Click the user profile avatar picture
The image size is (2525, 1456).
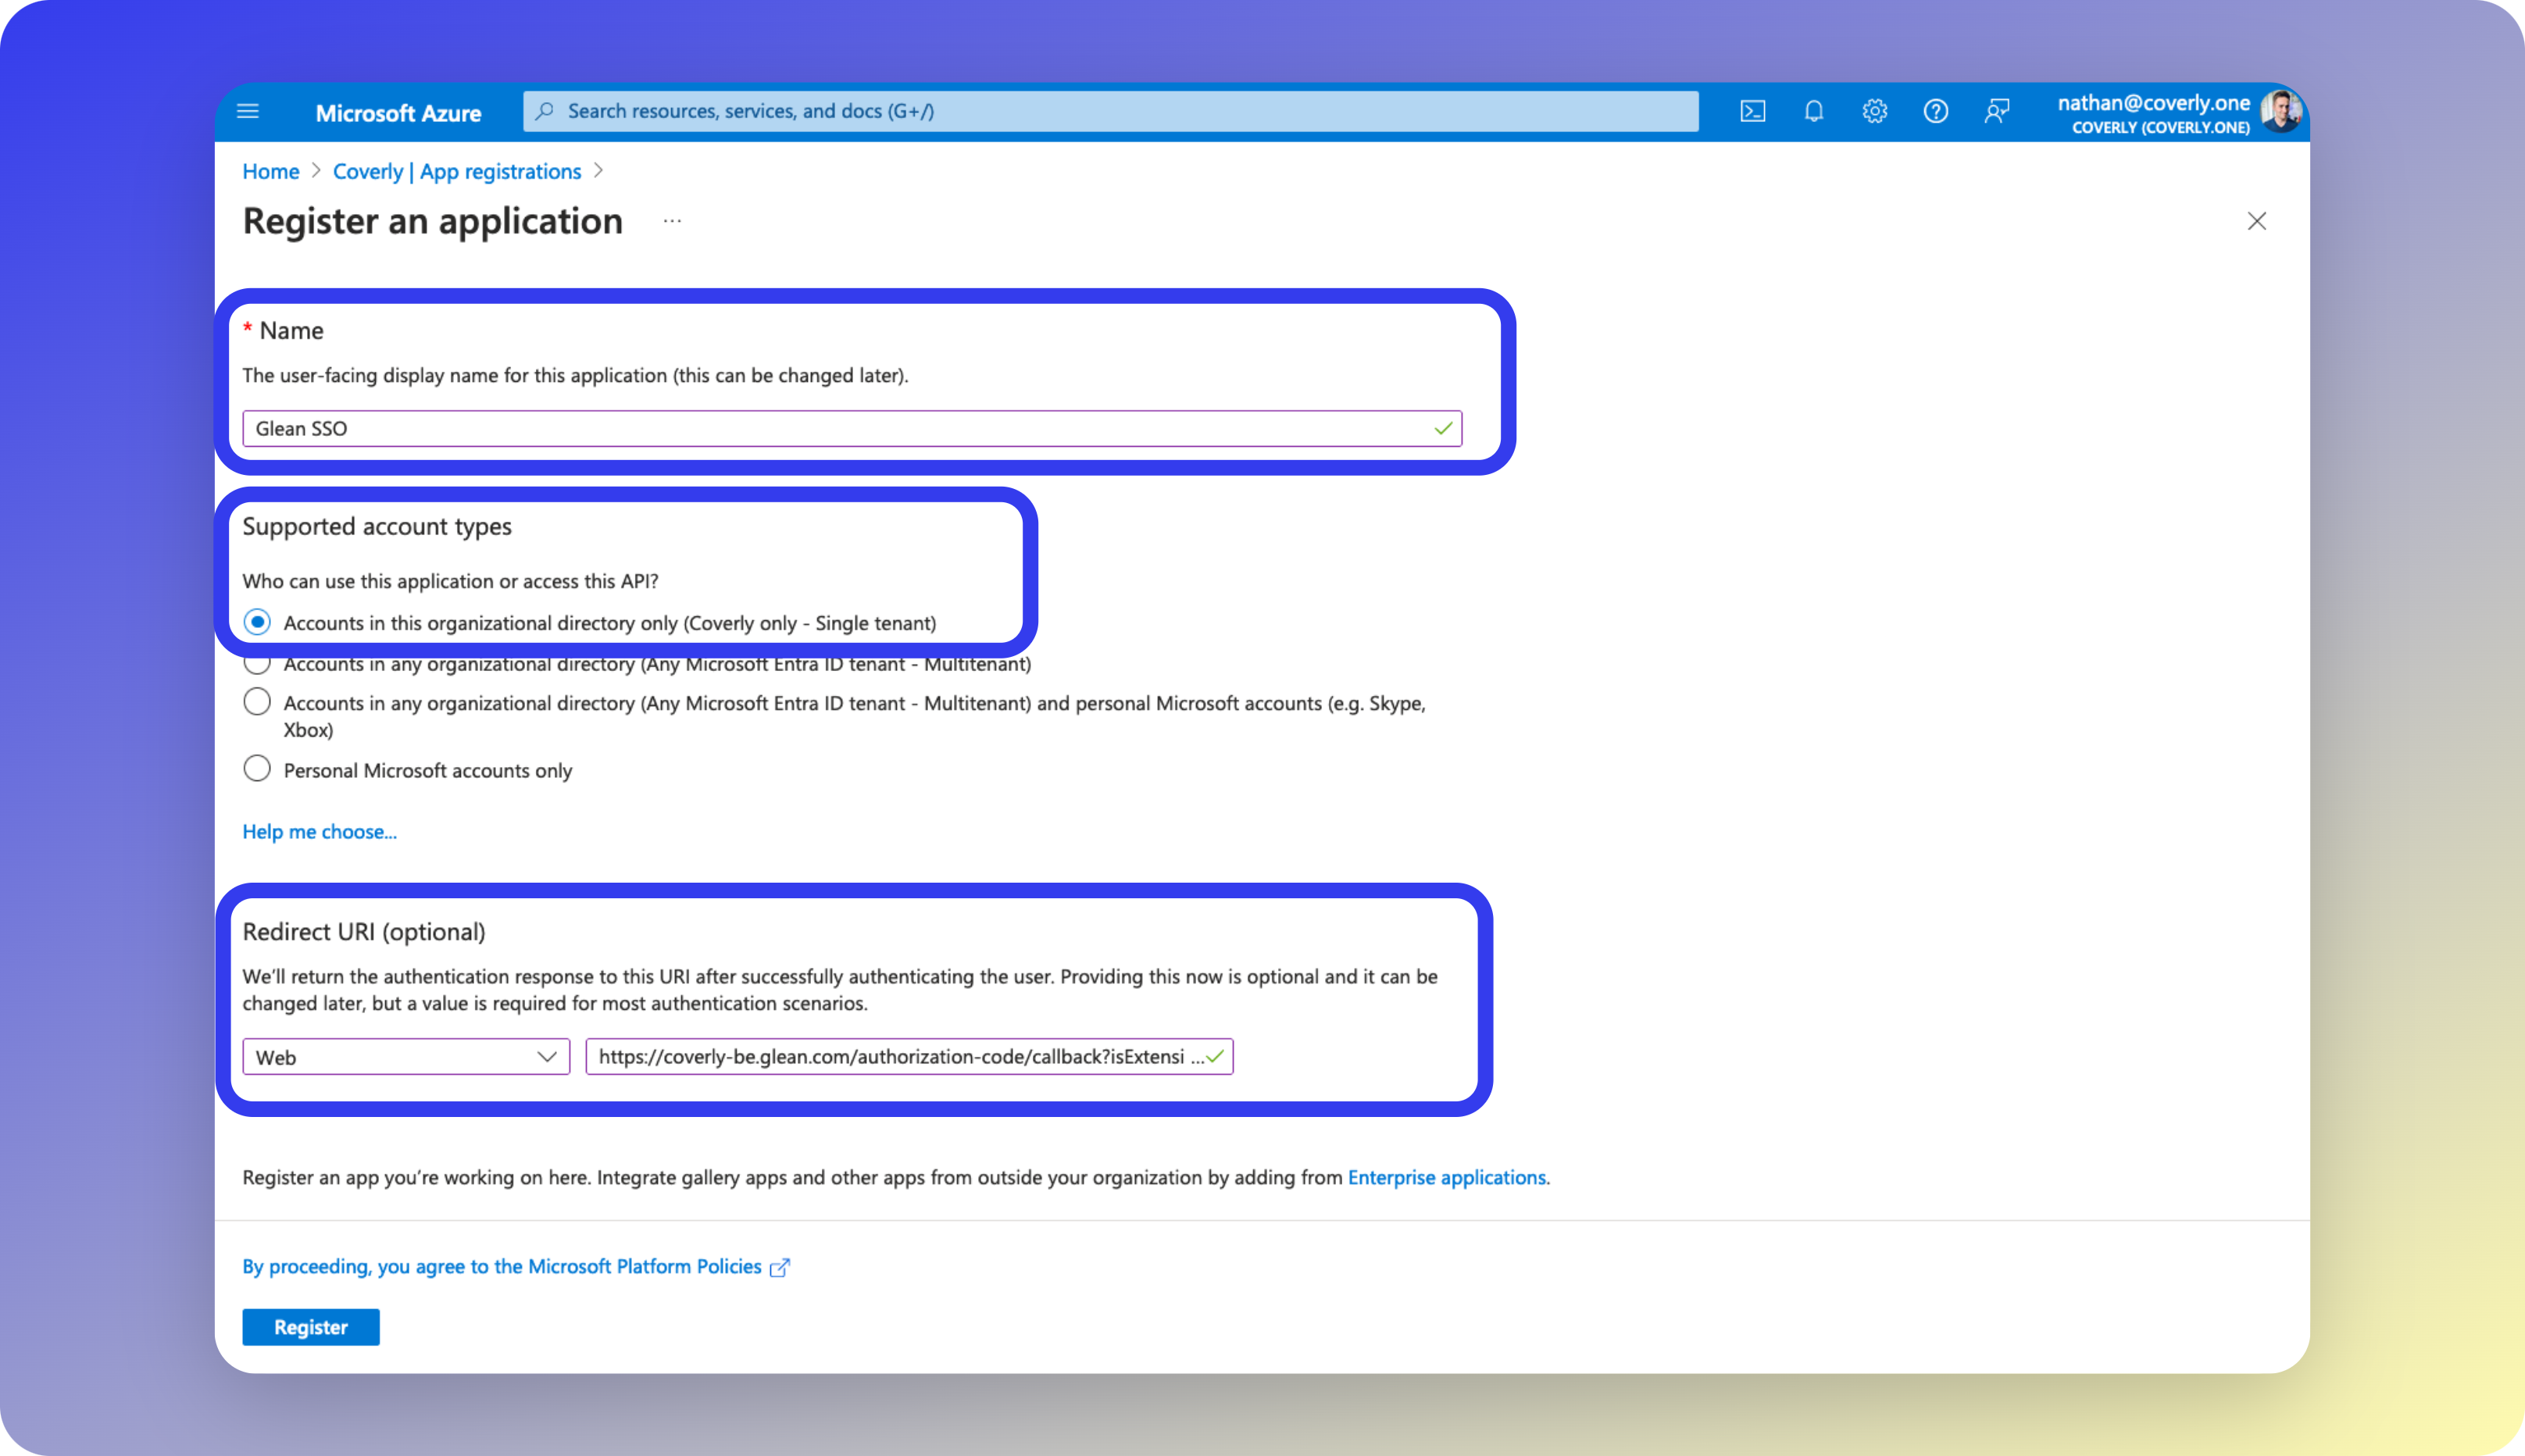(x=2281, y=111)
